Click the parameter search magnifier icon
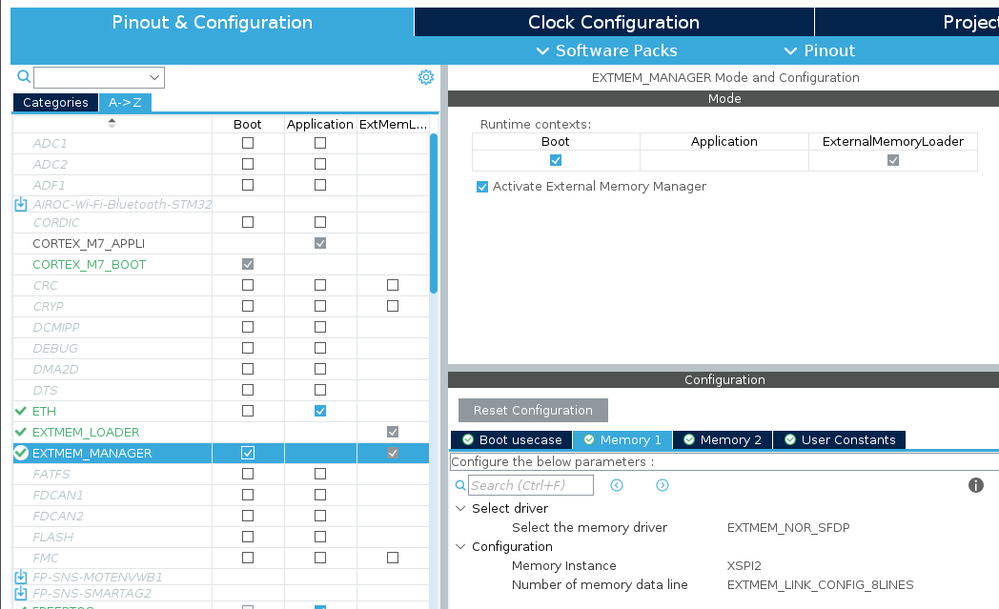999x609 pixels. pos(460,485)
